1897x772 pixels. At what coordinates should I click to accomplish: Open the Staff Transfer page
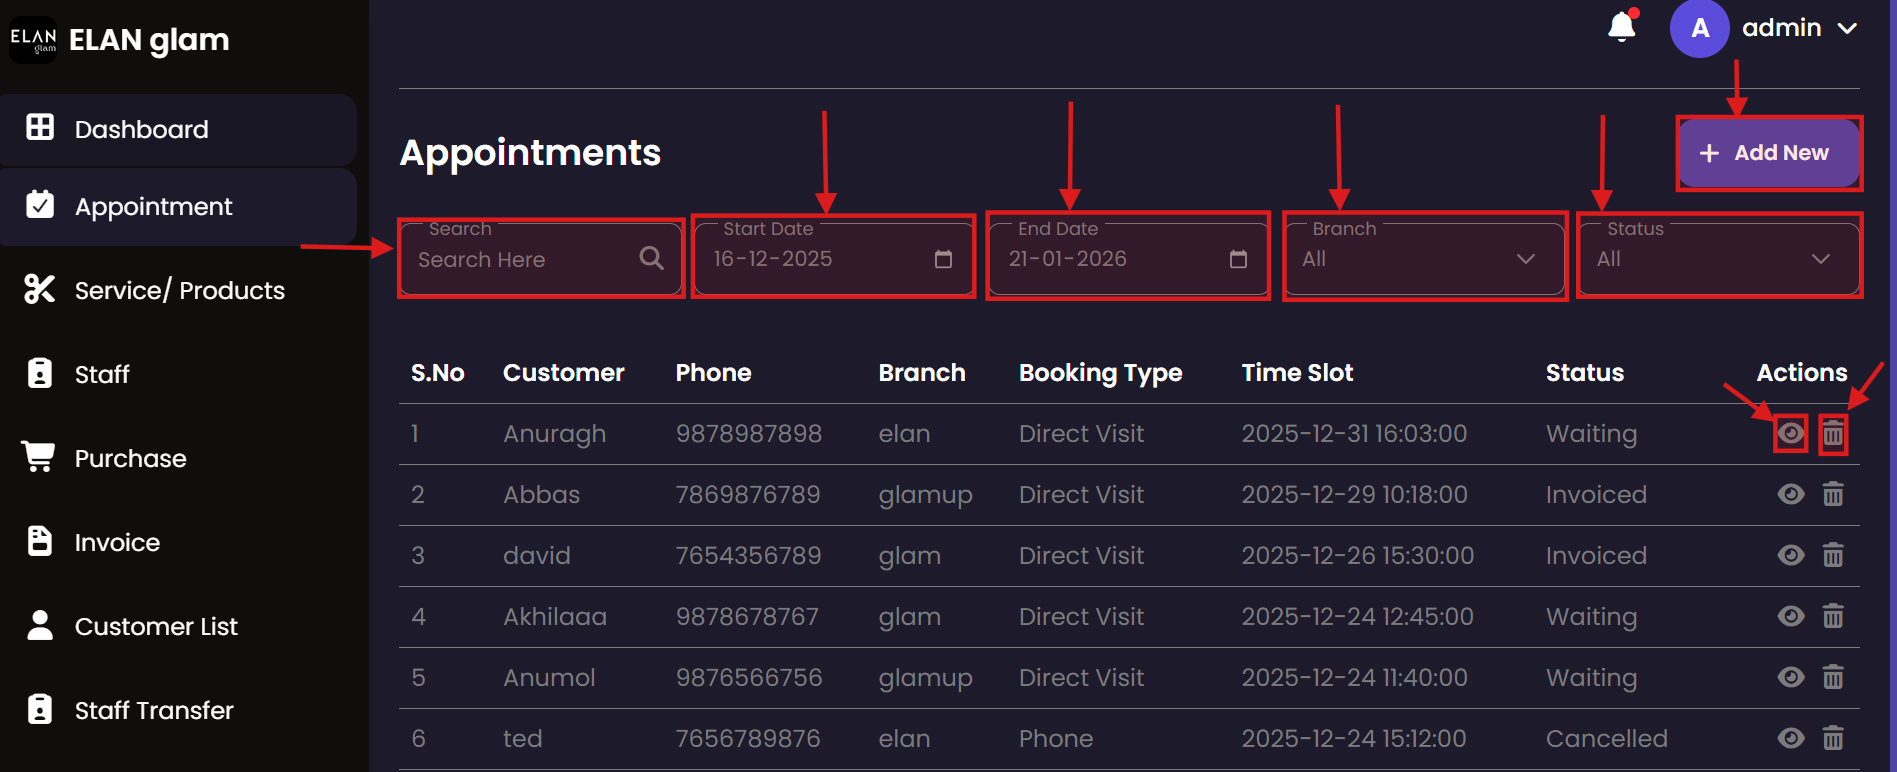point(153,710)
